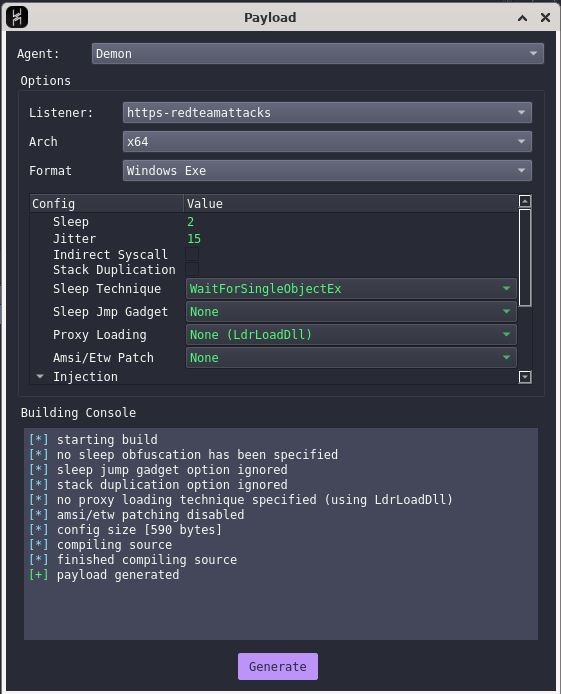Click the Config column header
Screen dimensions: 561x694
point(107,204)
